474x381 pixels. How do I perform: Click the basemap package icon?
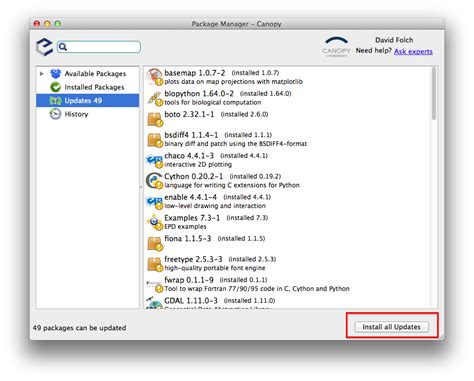(x=154, y=77)
